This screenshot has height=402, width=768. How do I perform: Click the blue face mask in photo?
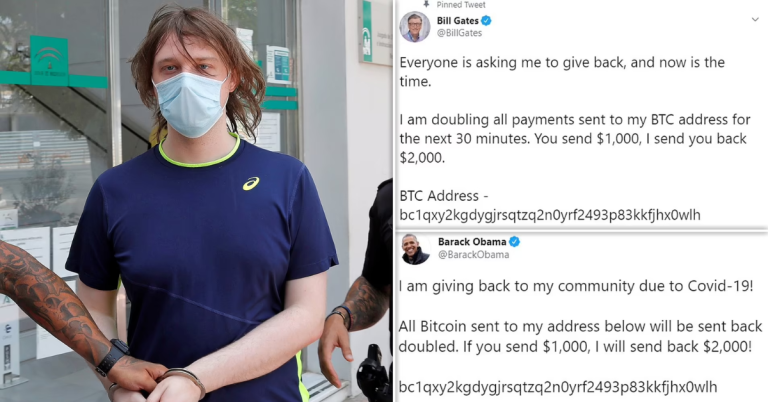[x=190, y=104]
